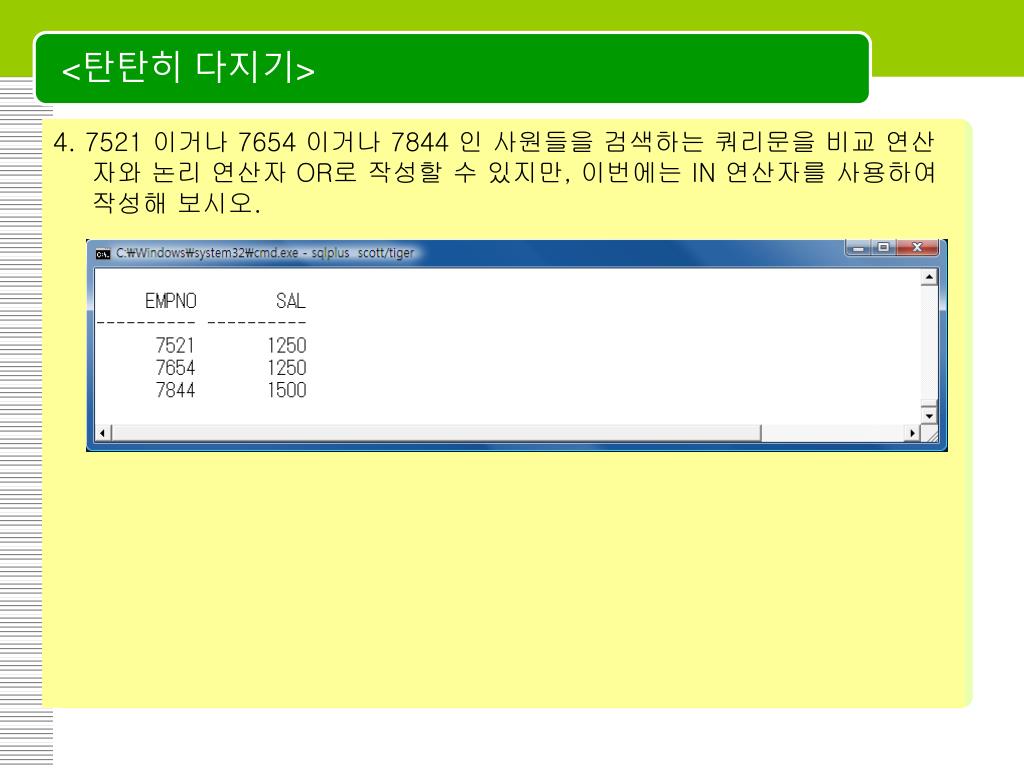
Task: Click the horizontal scrollbar left arrow
Action: [x=97, y=434]
